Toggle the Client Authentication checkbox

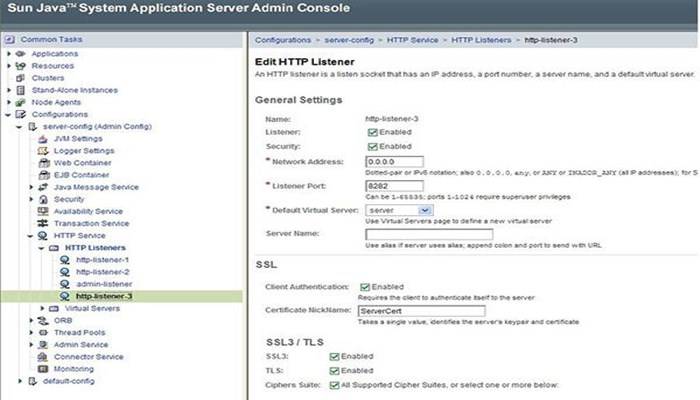365,287
